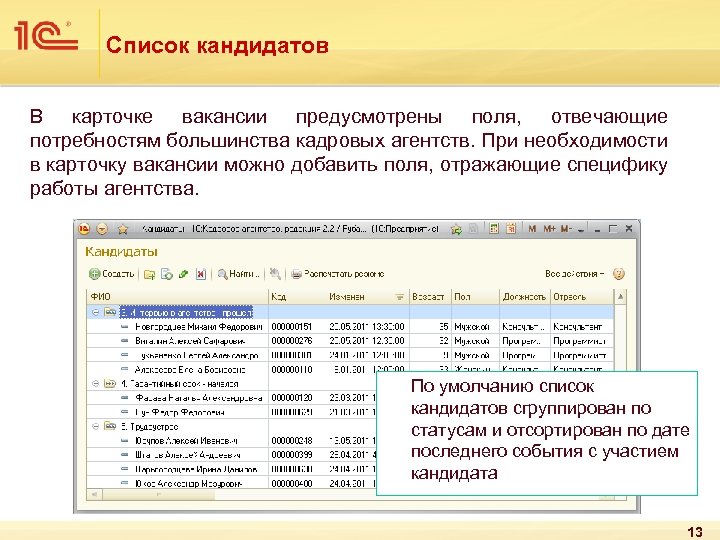Click the M memory button in the title bar

(532, 228)
